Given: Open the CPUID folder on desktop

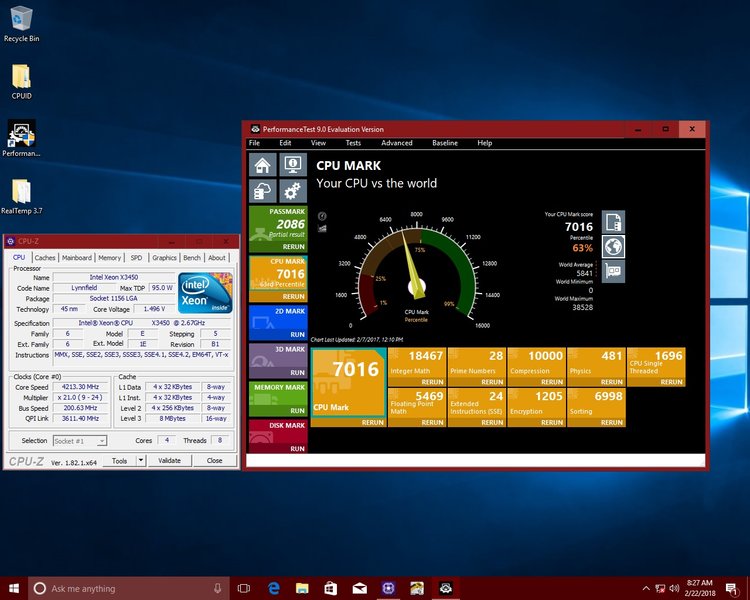Looking at the screenshot, I should tap(22, 81).
